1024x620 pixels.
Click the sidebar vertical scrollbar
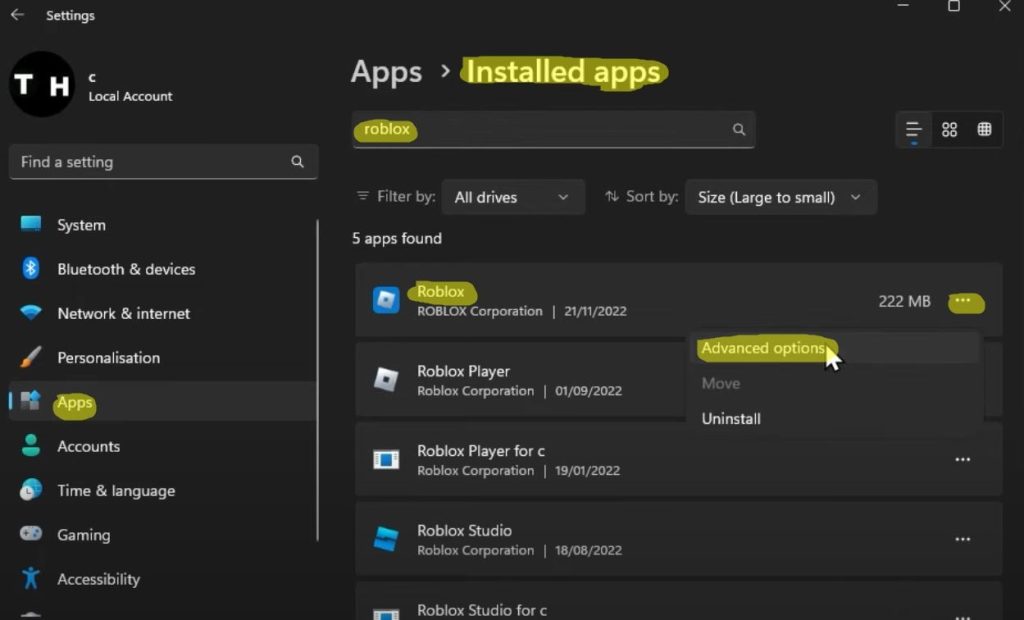[318, 380]
